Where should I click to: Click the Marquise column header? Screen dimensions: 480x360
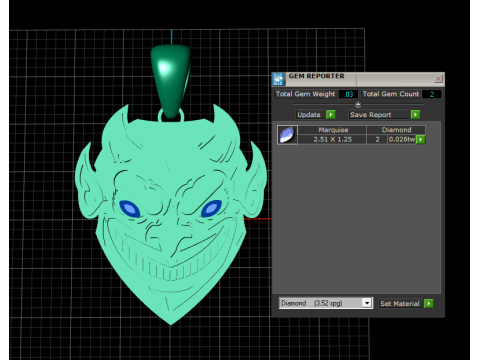[332, 130]
